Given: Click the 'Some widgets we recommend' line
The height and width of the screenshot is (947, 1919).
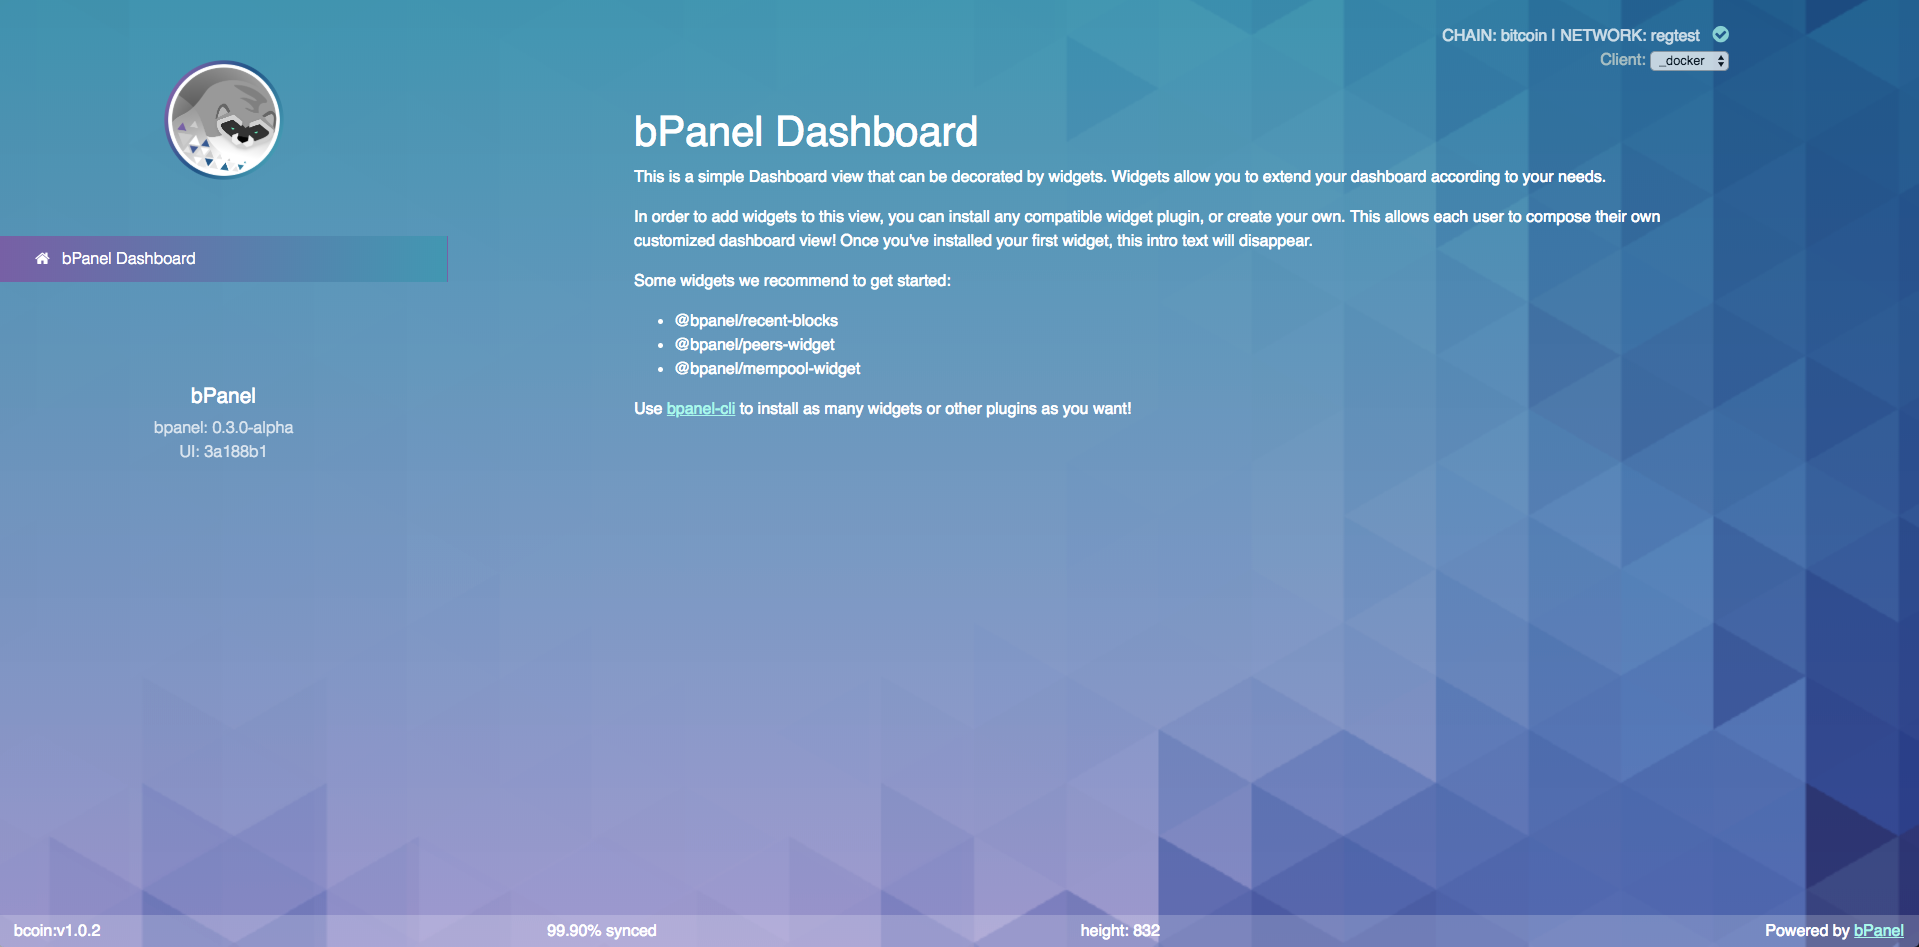Looking at the screenshot, I should coord(791,281).
